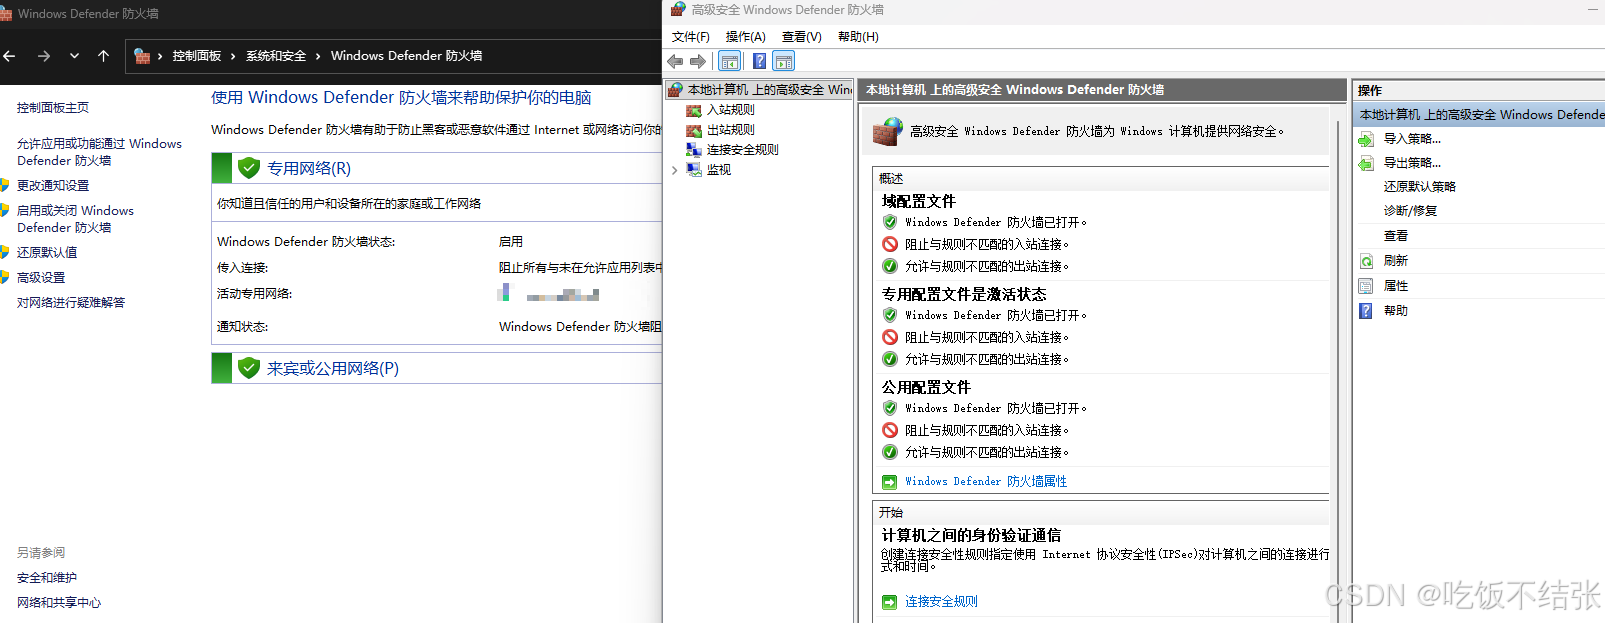Viewport: 1605px width, 623px height.
Task: Open the 操作(A) menu
Action: 745,37
